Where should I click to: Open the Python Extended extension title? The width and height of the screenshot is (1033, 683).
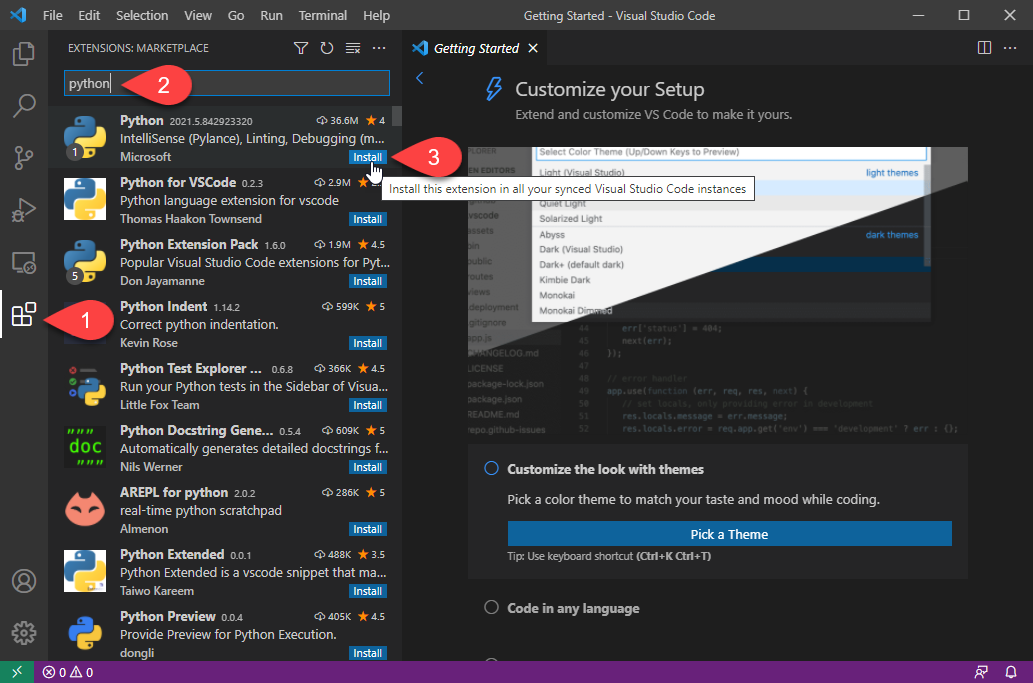point(172,555)
